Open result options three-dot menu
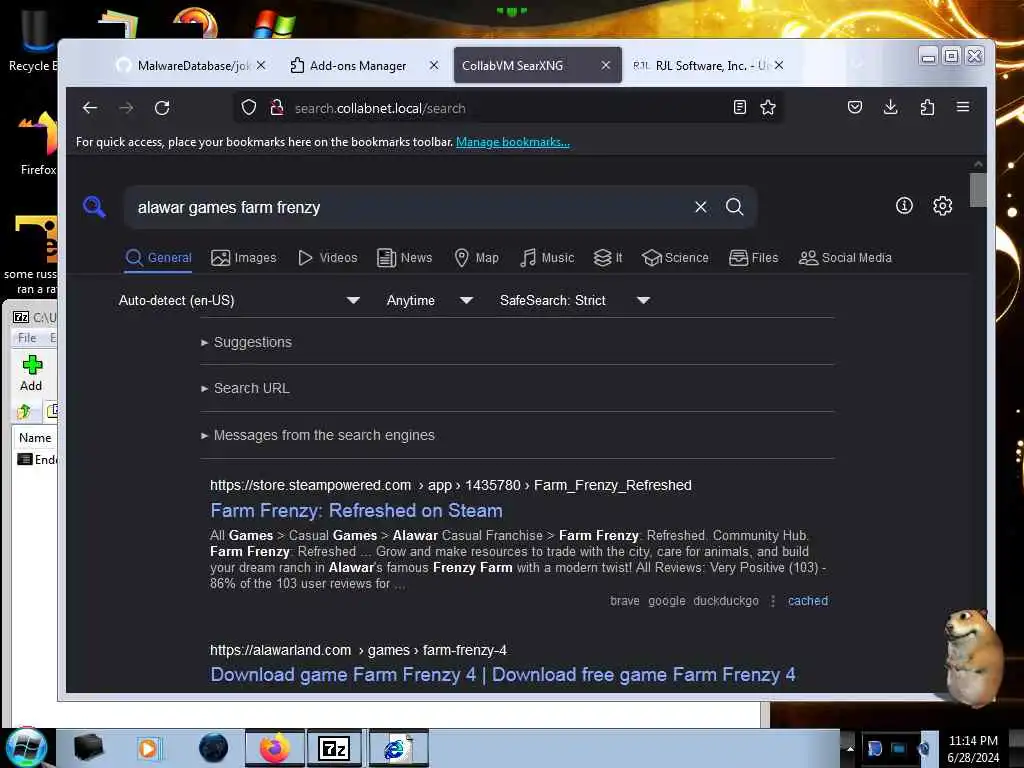The image size is (1024, 768). 773,601
